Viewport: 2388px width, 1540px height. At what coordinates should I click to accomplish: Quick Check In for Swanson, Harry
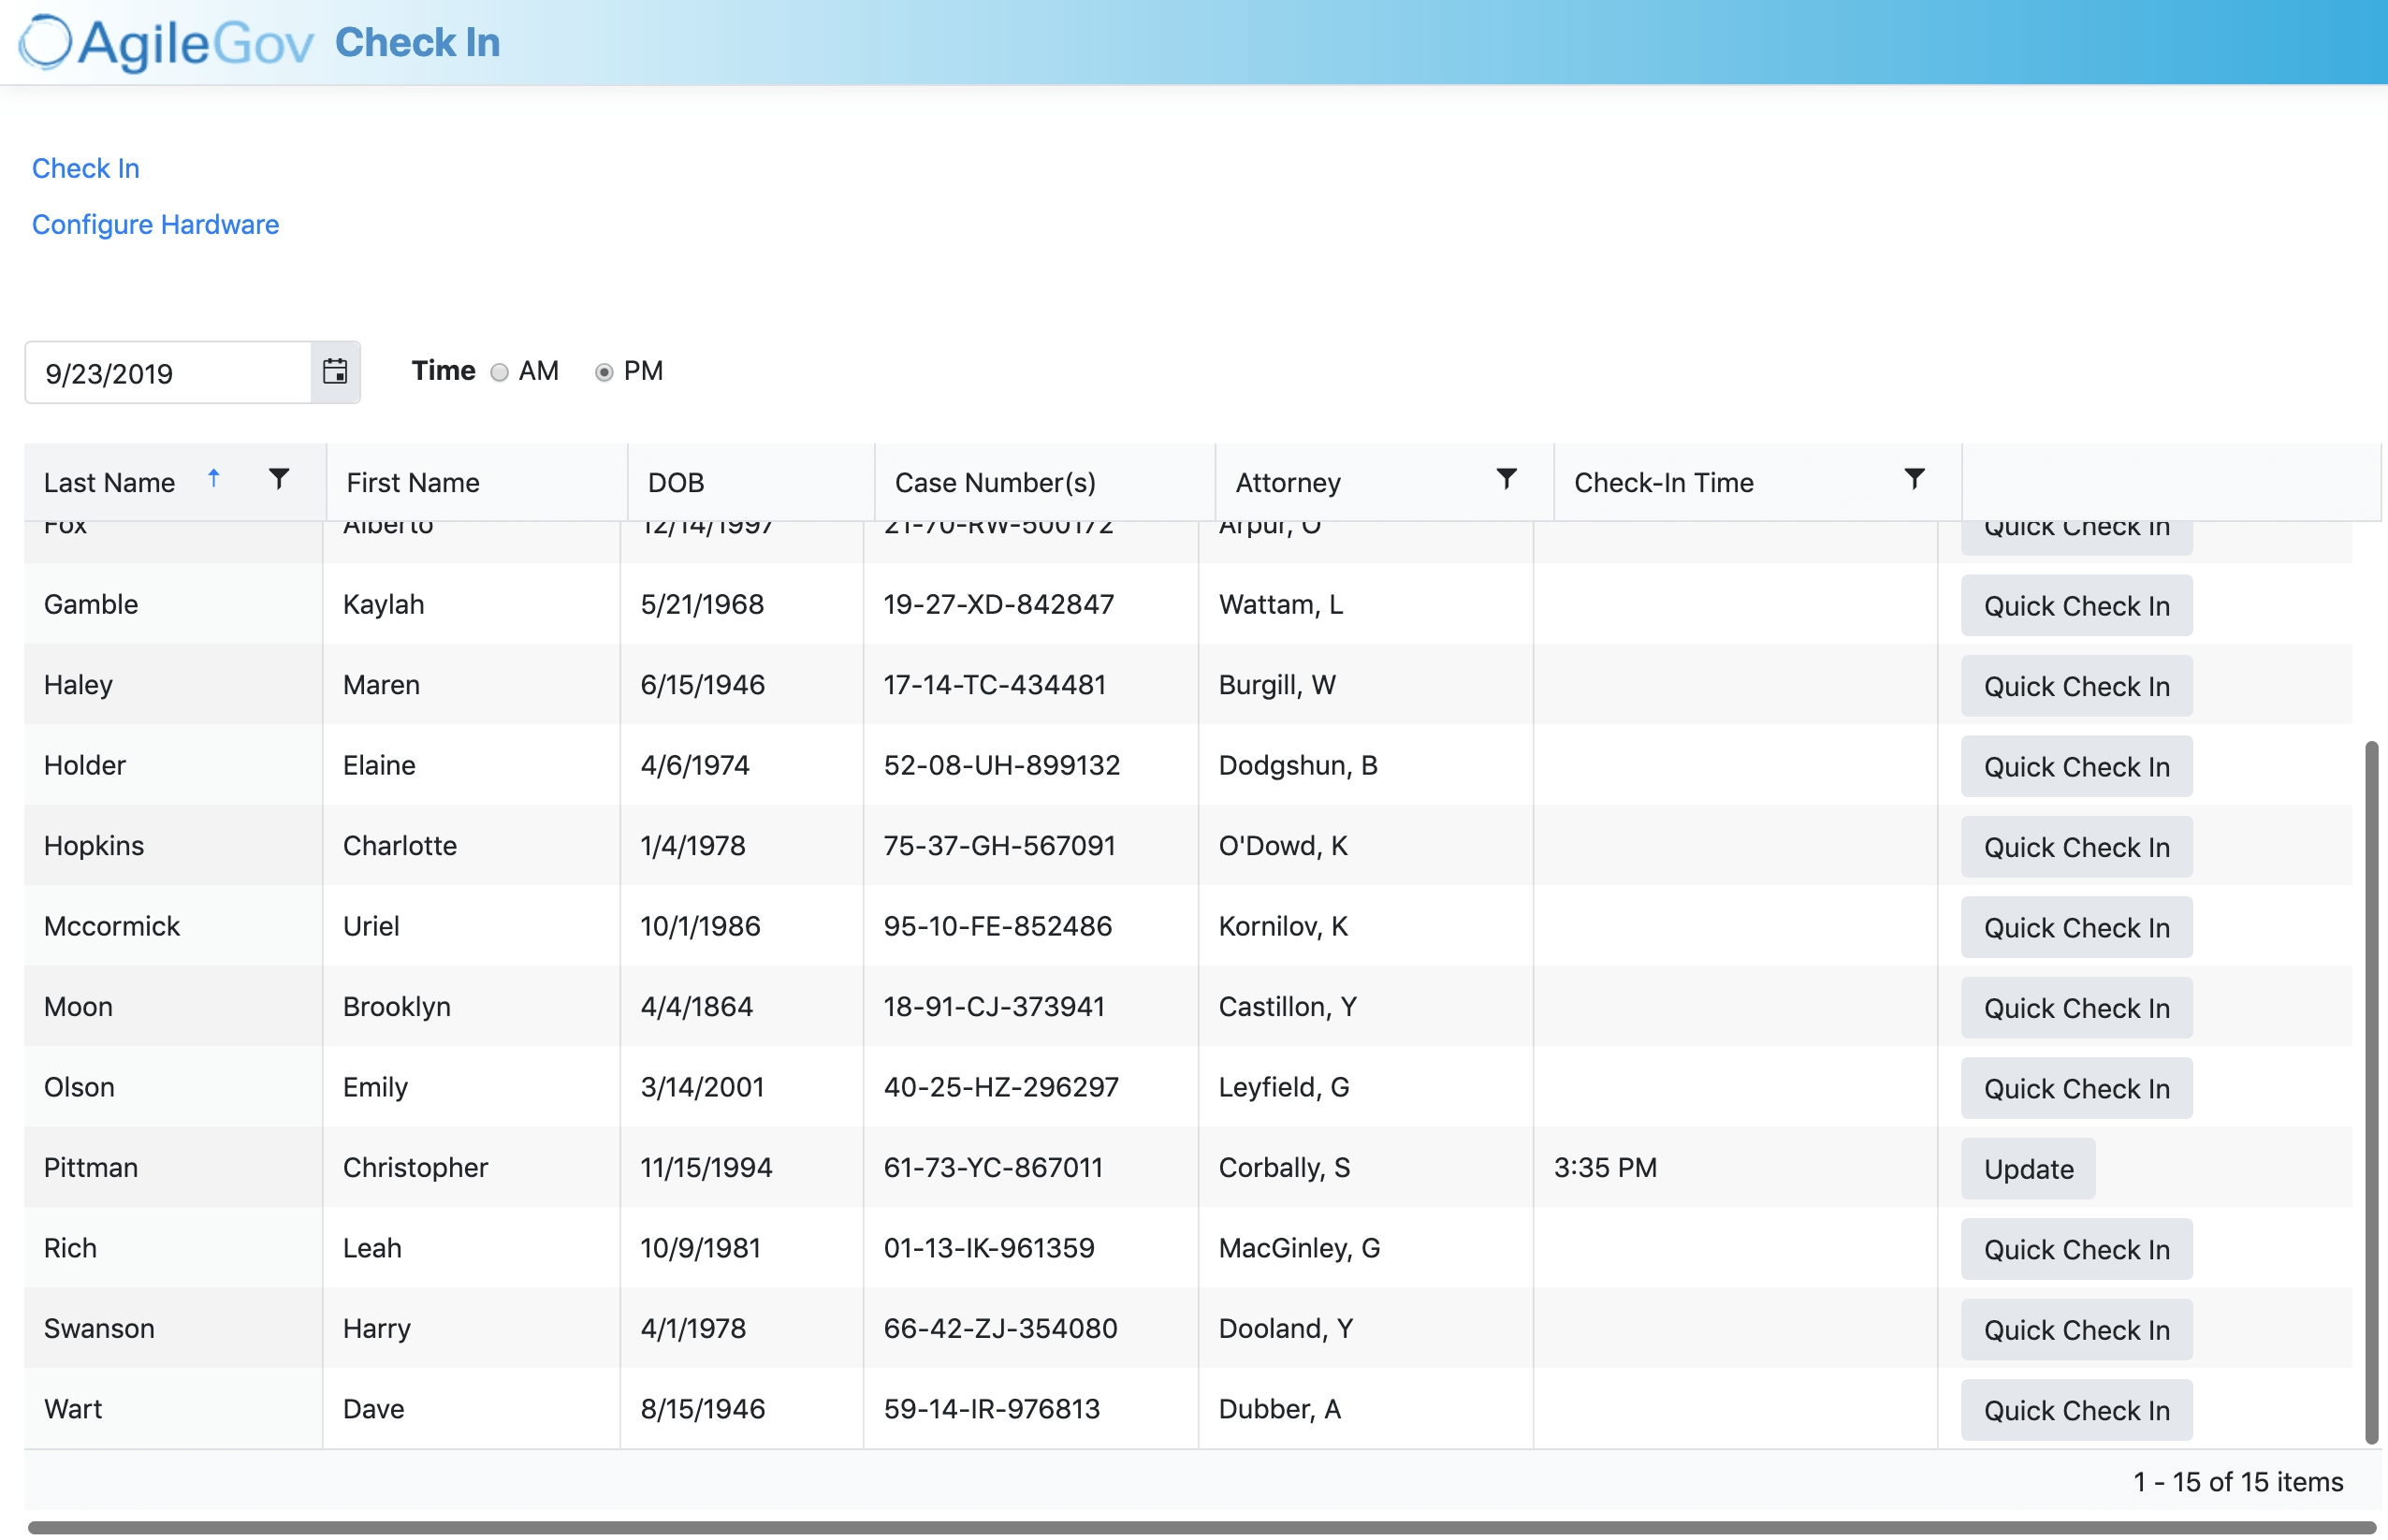(x=2076, y=1330)
